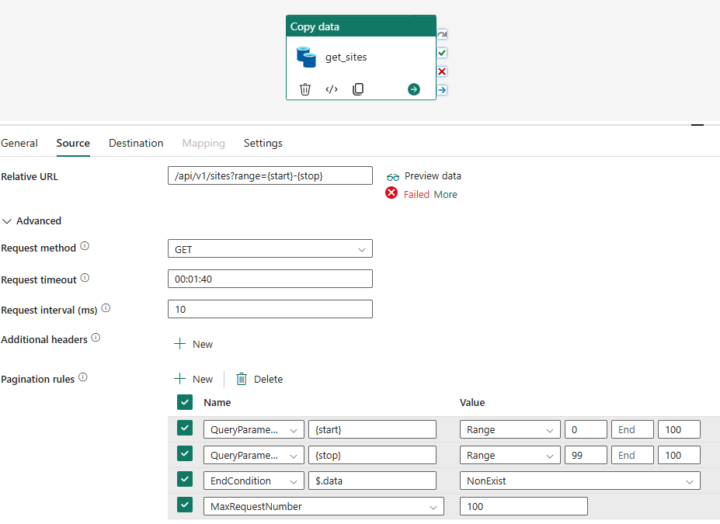Switch to the Settings tab
The image size is (720, 524).
pyautogui.click(x=263, y=143)
